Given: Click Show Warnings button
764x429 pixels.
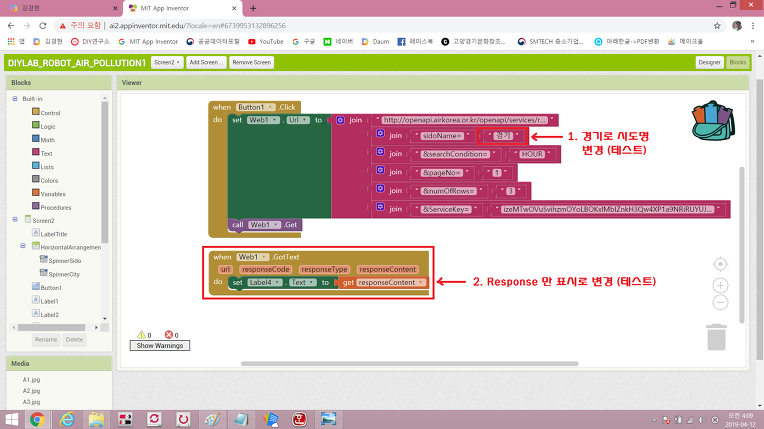Looking at the screenshot, I should pos(160,346).
